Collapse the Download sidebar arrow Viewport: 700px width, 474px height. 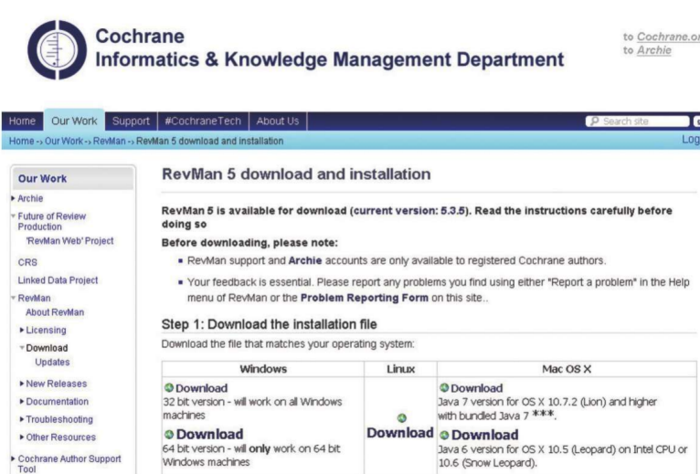coord(21,347)
